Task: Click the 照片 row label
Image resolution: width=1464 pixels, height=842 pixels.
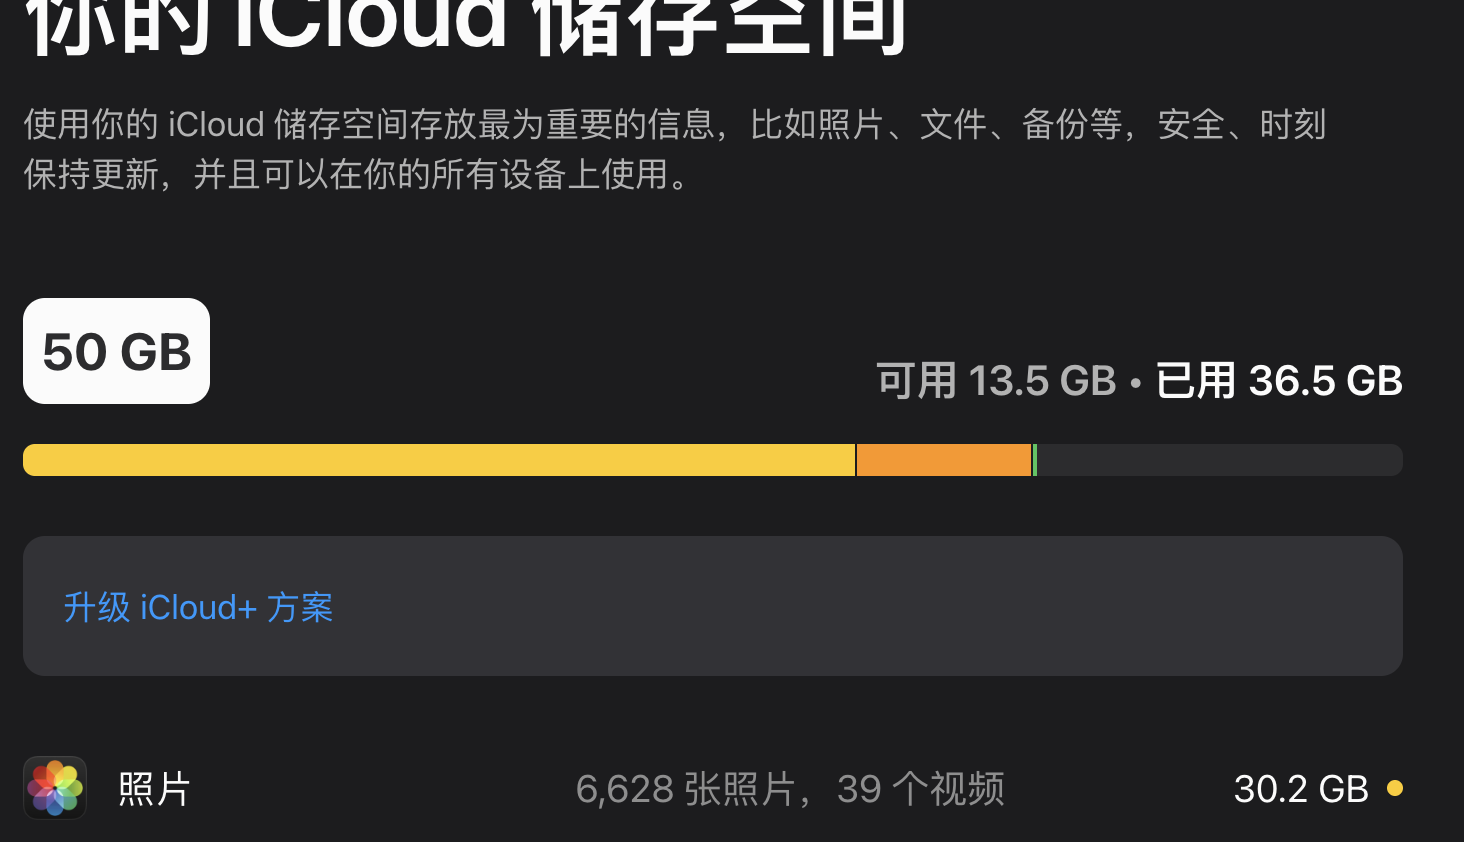Action: 154,789
